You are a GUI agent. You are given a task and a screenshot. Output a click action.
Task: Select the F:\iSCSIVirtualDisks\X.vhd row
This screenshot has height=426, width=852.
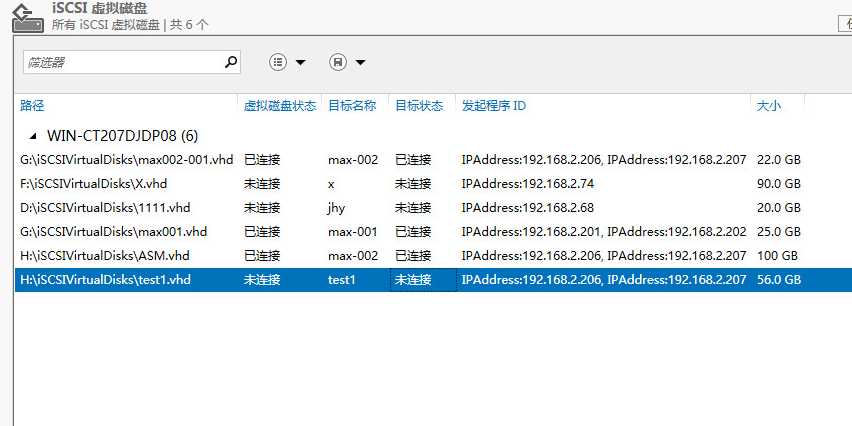coord(433,184)
